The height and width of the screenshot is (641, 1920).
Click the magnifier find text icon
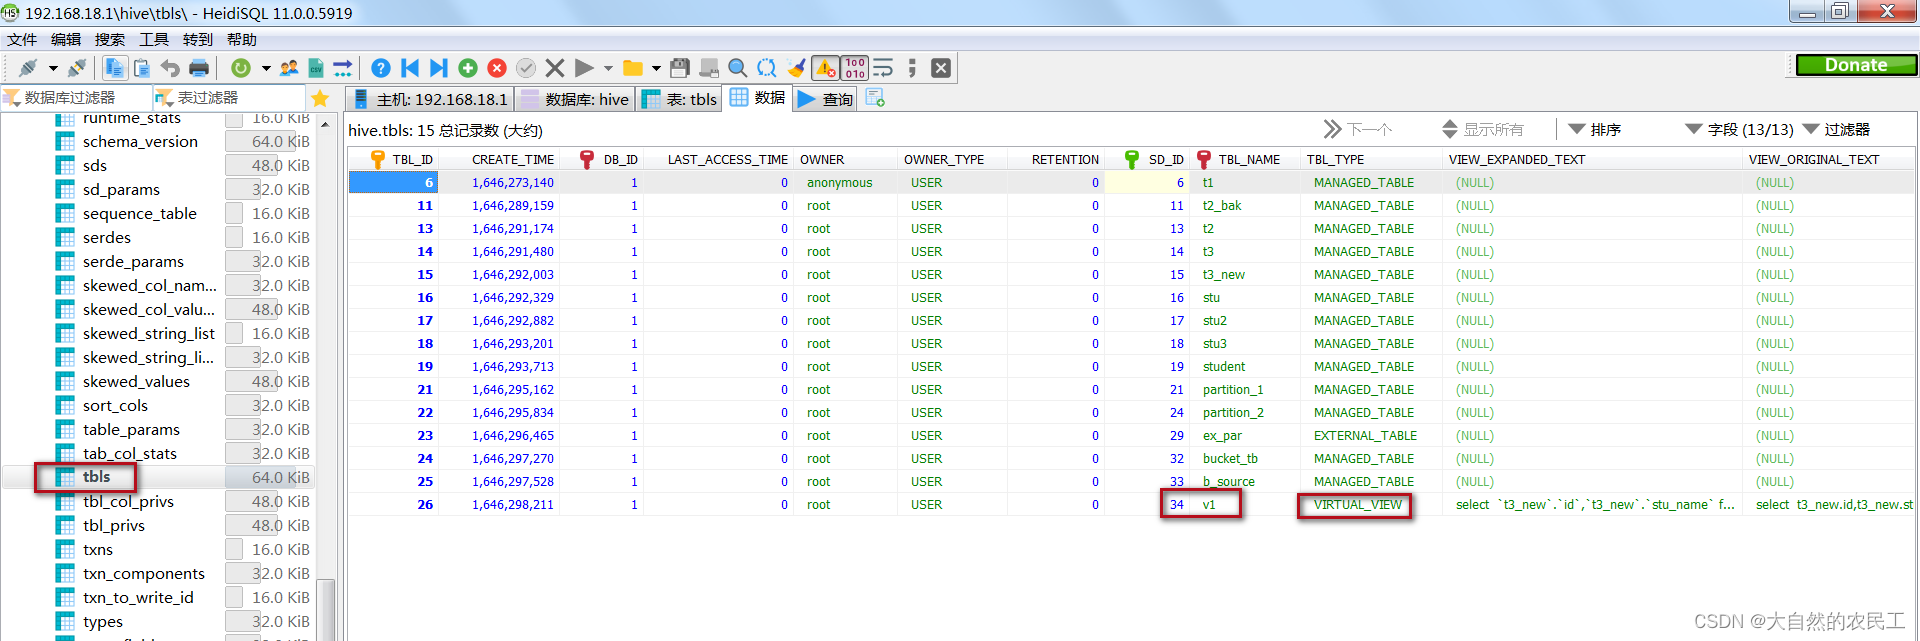(x=738, y=68)
